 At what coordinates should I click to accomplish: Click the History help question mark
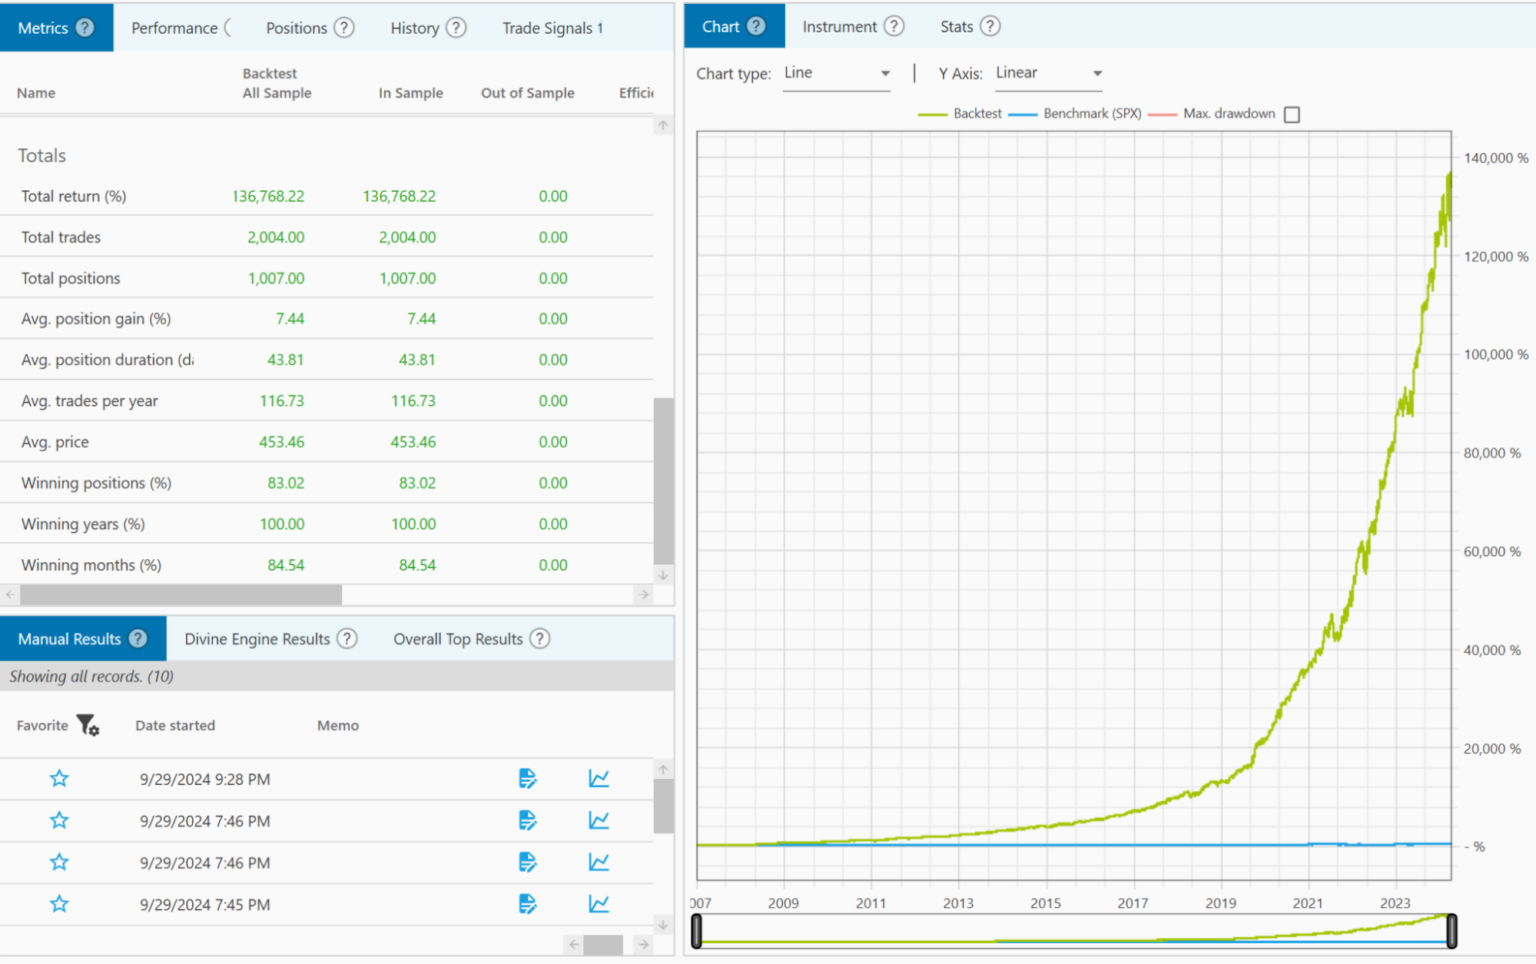coord(458,28)
